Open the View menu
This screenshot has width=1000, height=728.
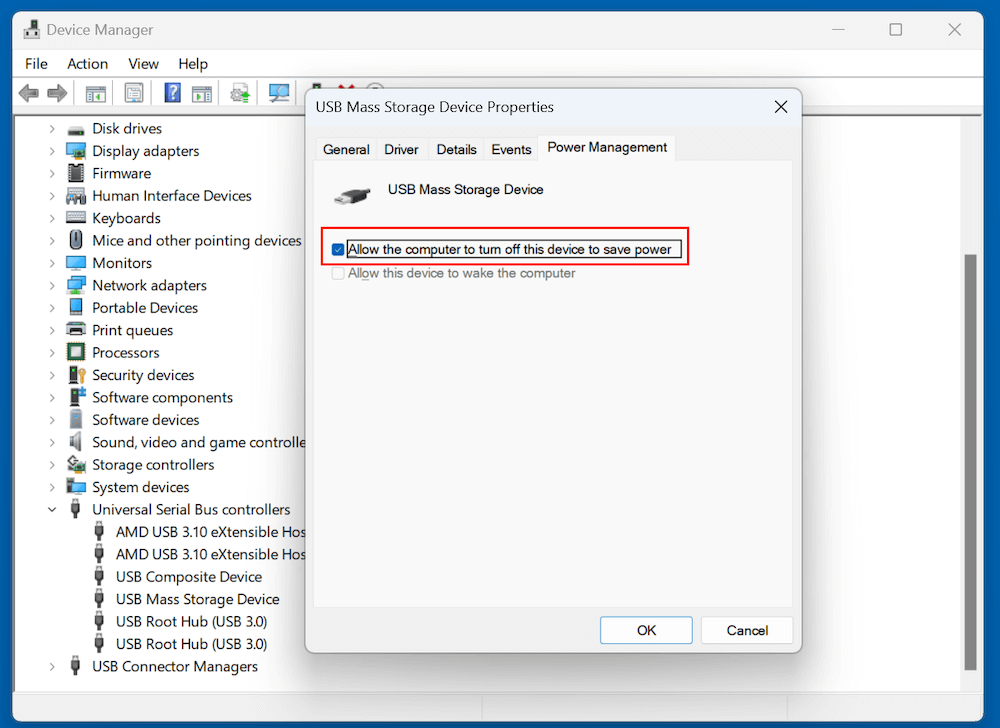coord(143,64)
